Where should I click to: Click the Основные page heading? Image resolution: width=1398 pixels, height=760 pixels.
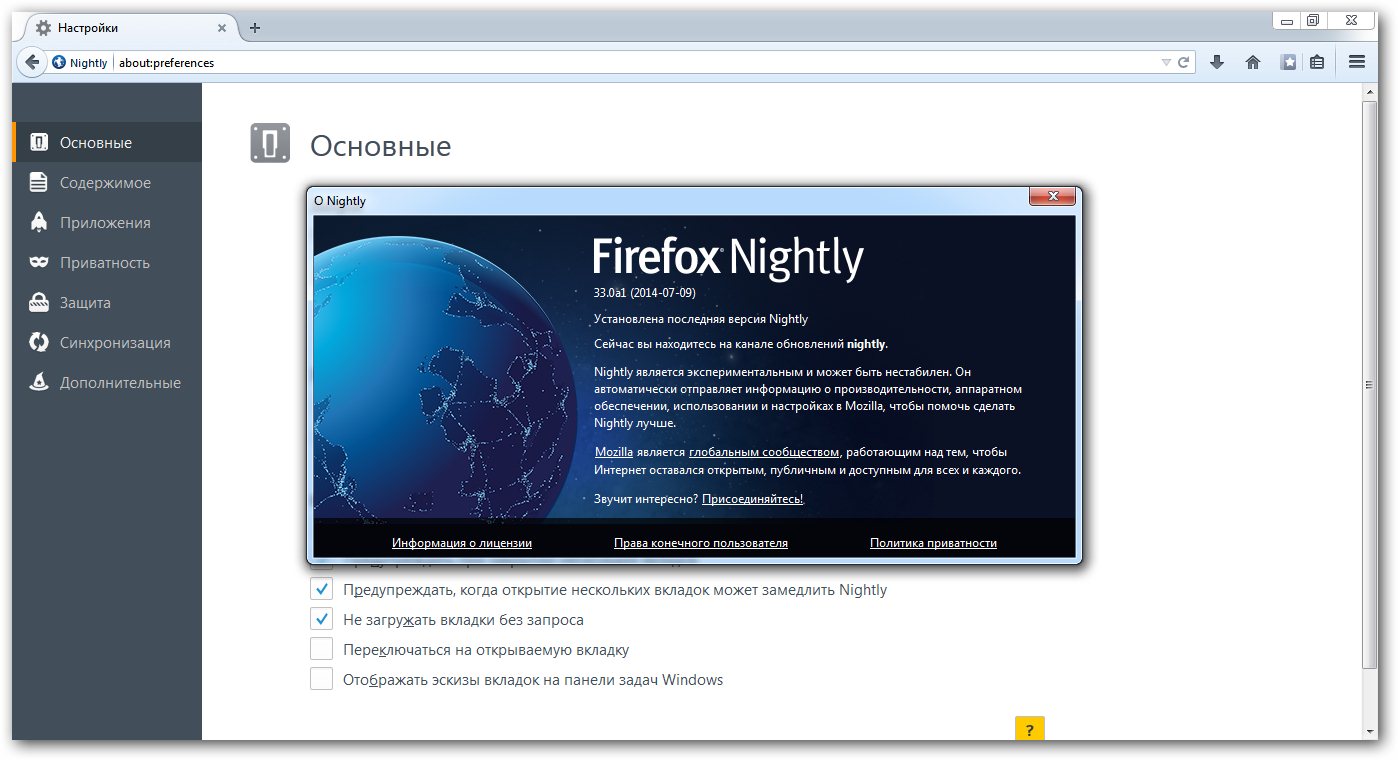click(x=381, y=146)
